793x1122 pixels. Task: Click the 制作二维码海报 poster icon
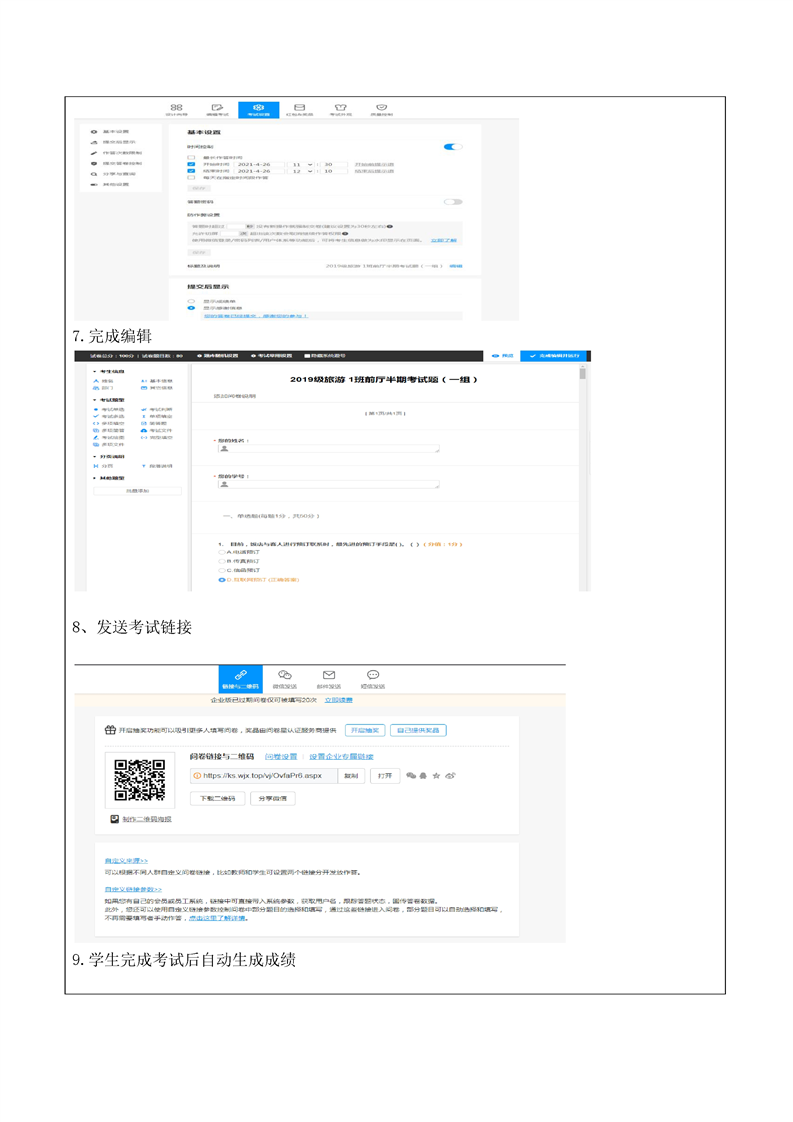115,819
